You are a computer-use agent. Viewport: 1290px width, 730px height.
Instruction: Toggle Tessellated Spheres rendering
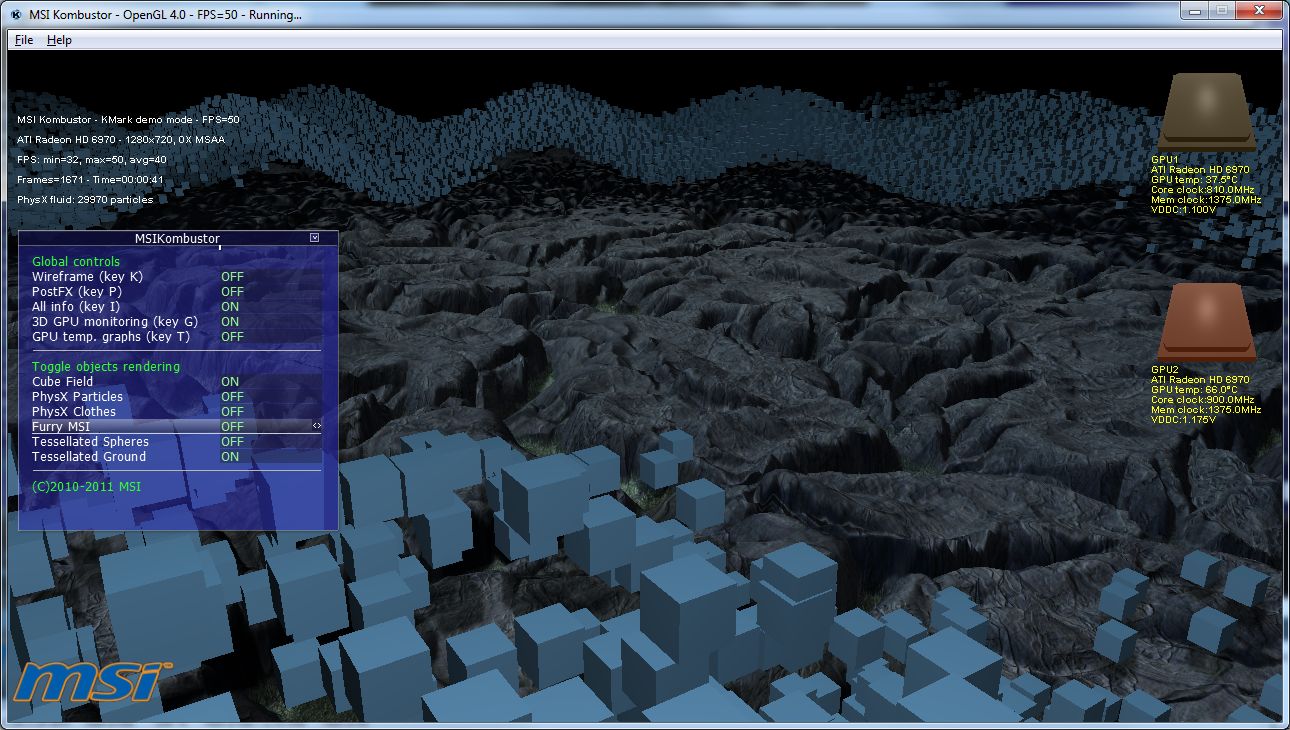click(178, 442)
